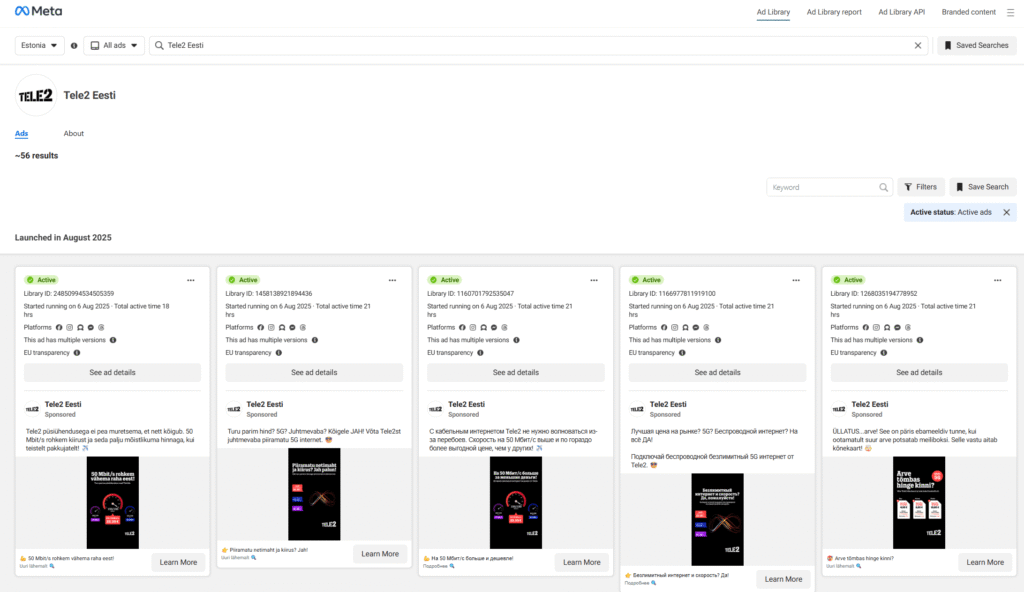Click Learn More on the 50 Mbit/s rohkem ad
The height and width of the screenshot is (592, 1024).
(178, 562)
